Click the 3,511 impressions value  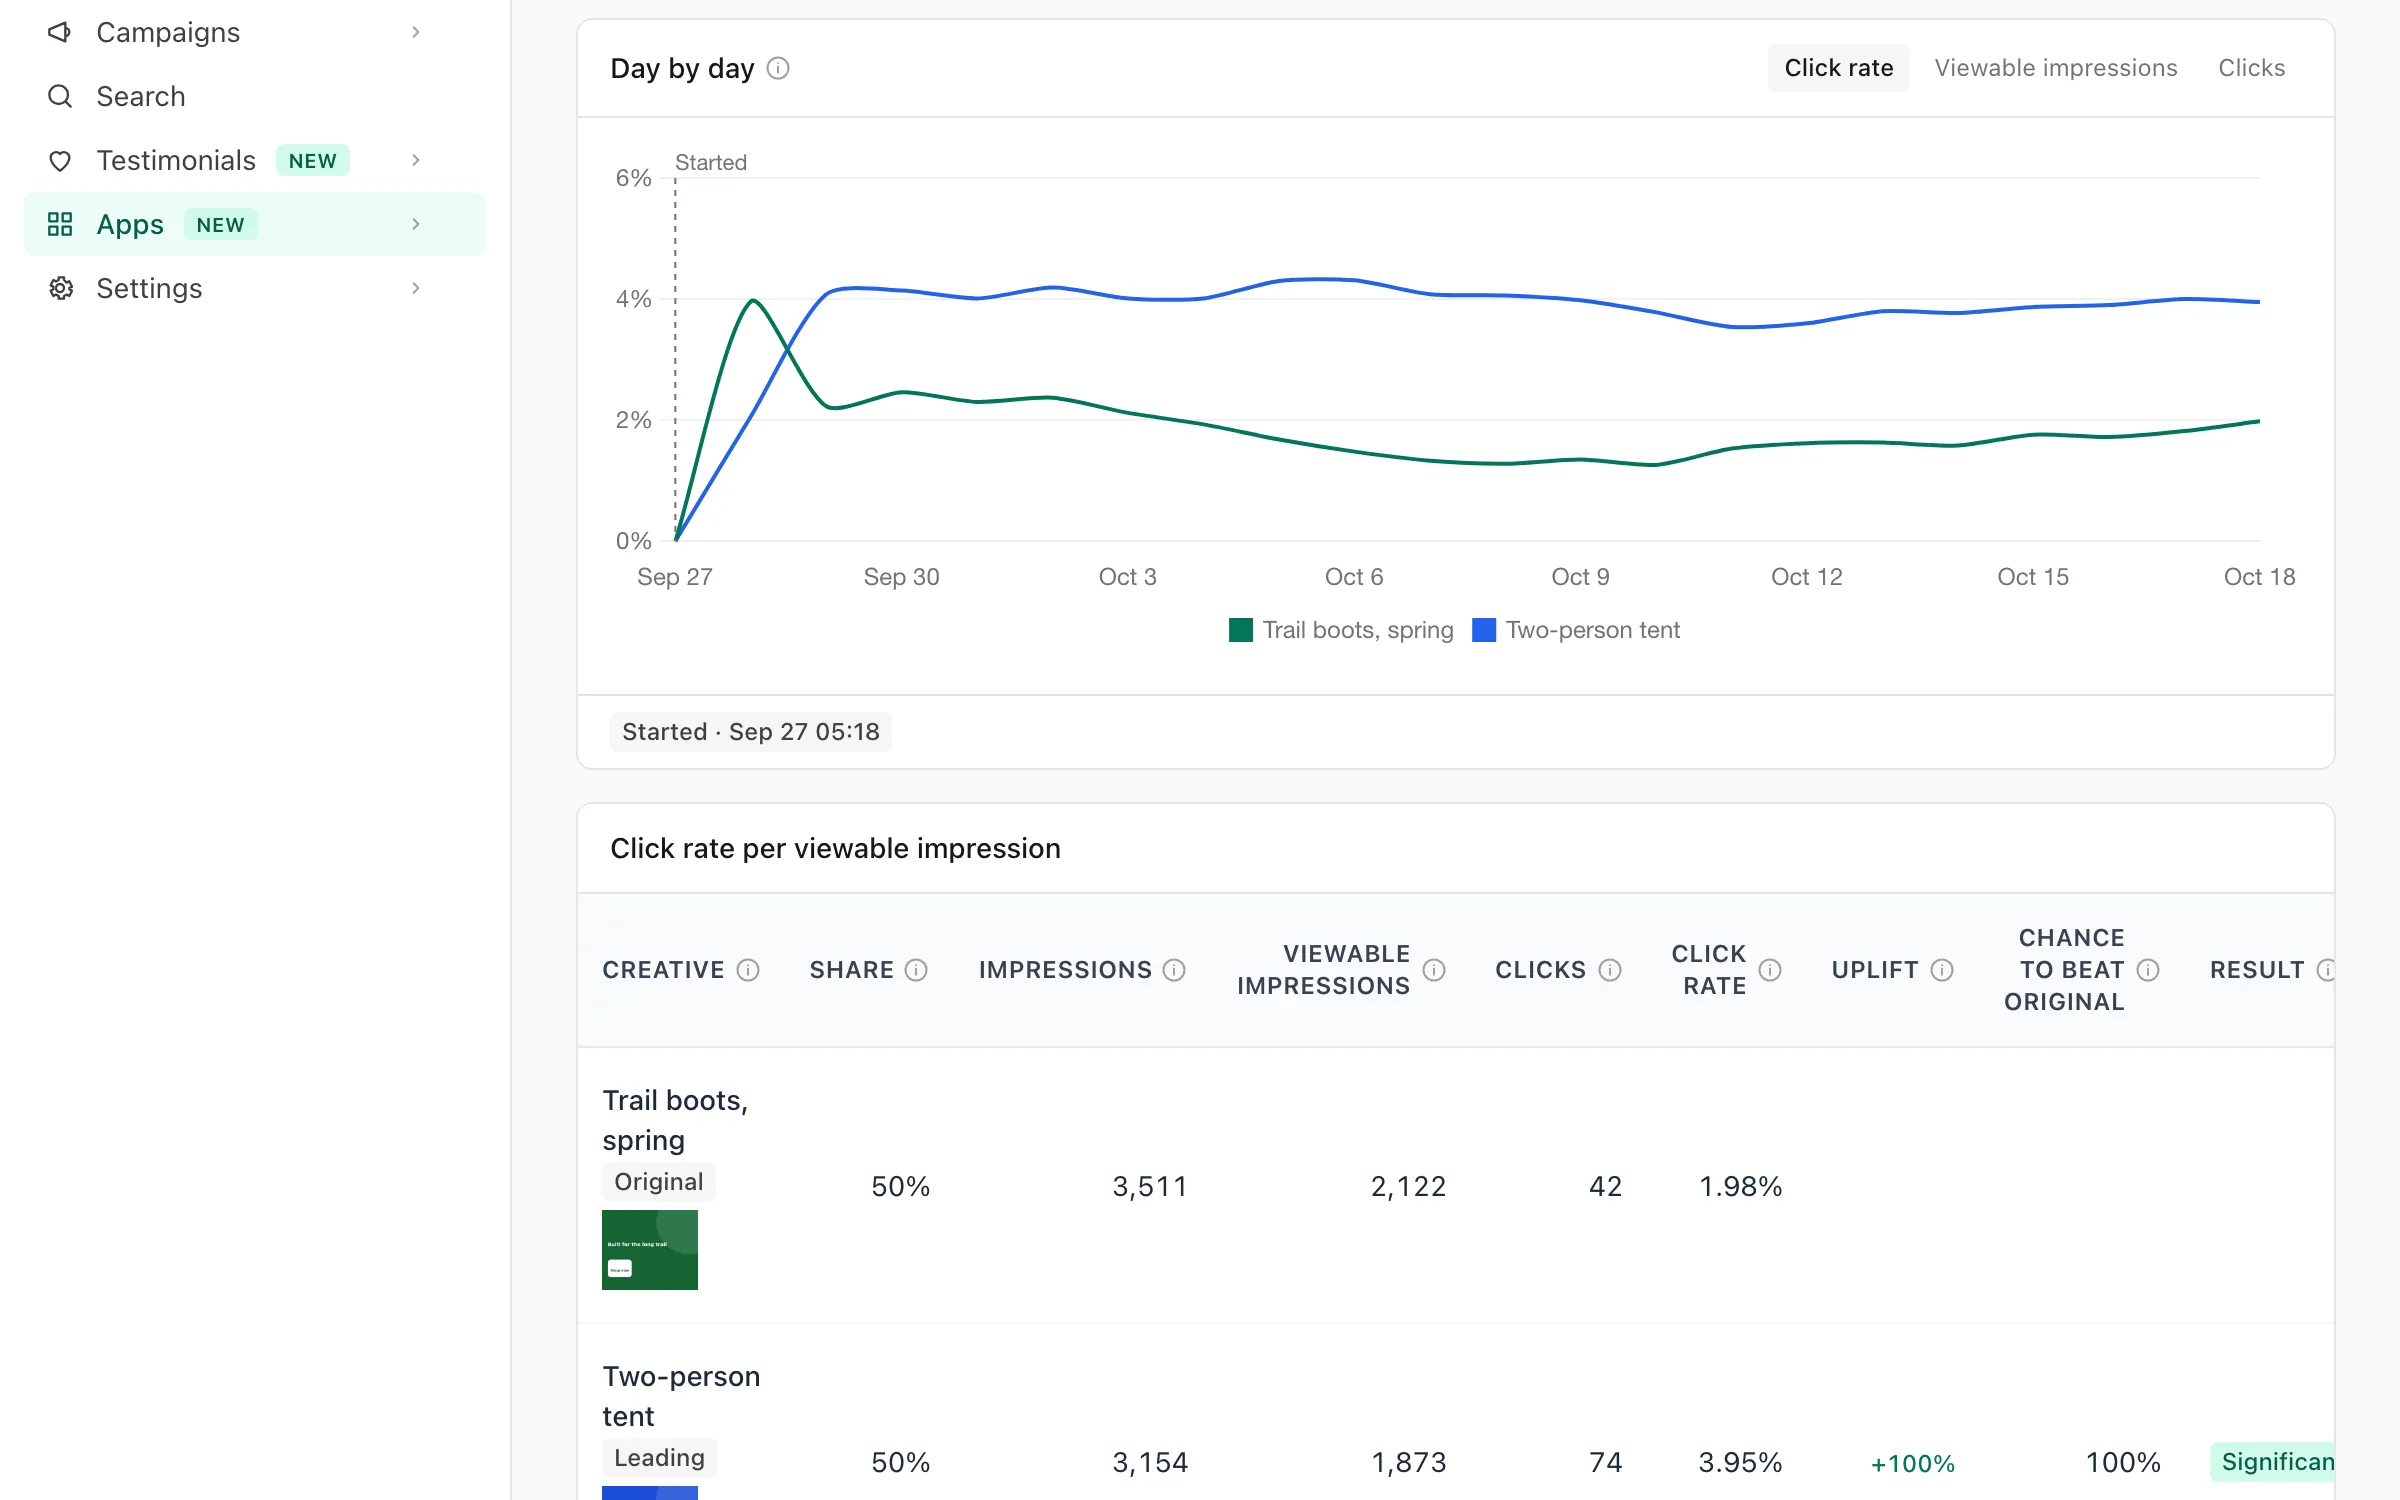pos(1150,1186)
